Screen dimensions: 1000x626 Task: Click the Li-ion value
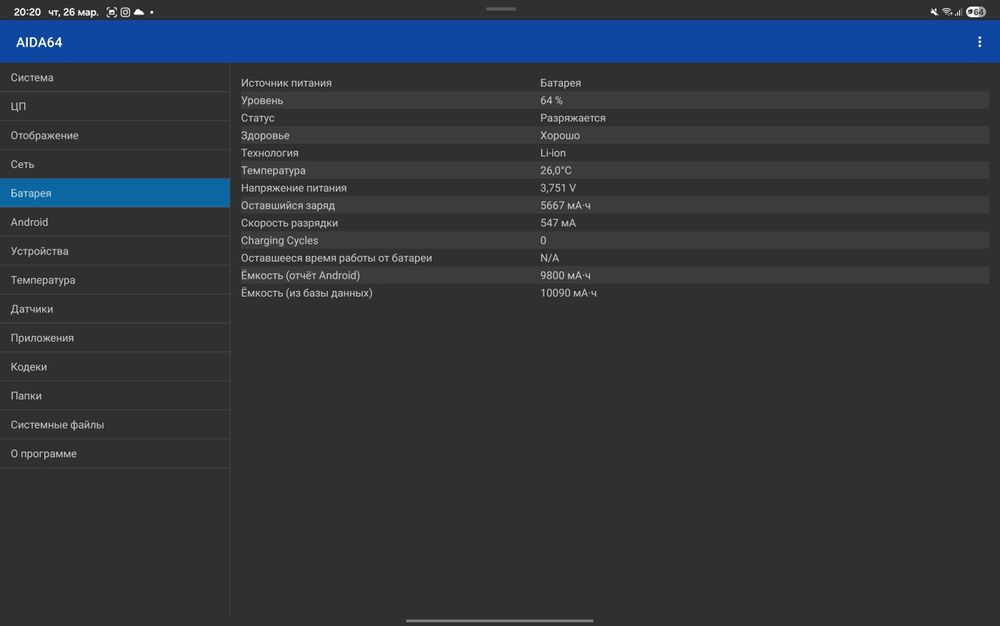pos(553,153)
